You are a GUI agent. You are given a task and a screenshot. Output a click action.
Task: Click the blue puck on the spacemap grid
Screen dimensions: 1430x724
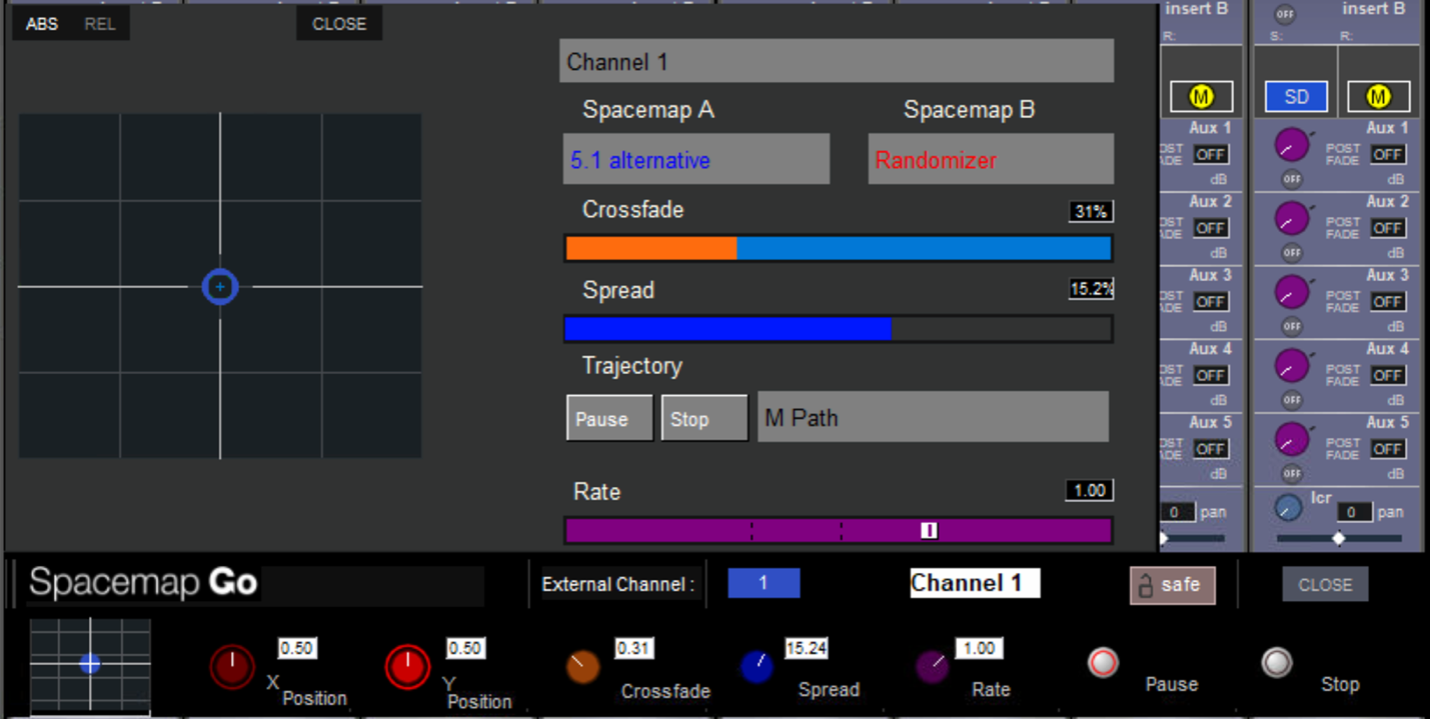(x=220, y=287)
